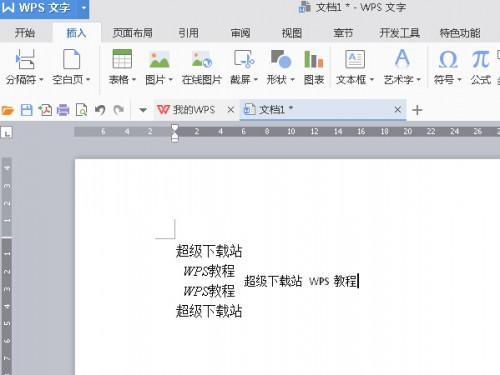Click the first-line indent marker on ruler
Screen dimensions: 500x375
point(175,128)
